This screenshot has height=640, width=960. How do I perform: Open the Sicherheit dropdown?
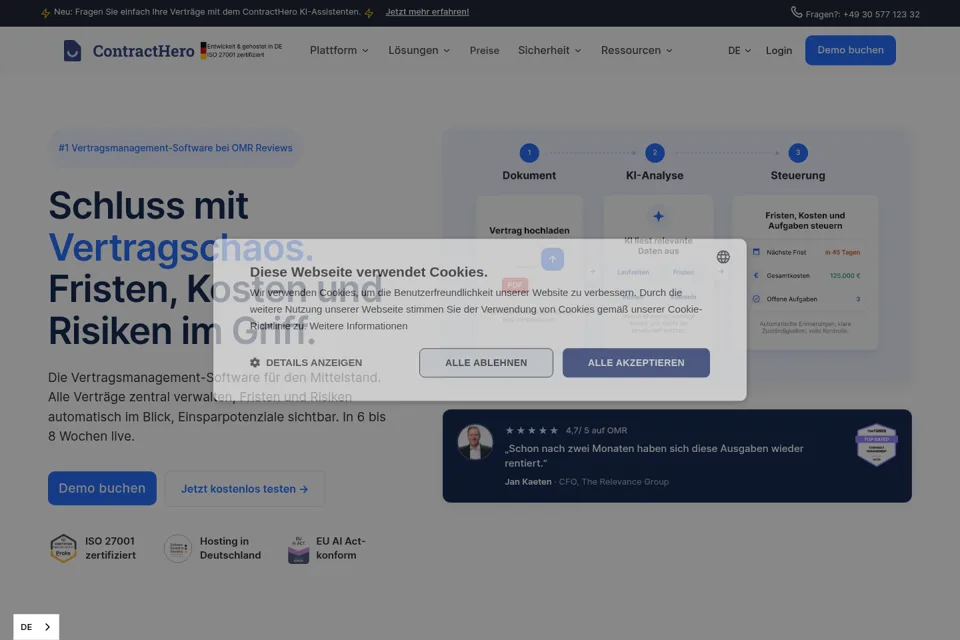[549, 50]
